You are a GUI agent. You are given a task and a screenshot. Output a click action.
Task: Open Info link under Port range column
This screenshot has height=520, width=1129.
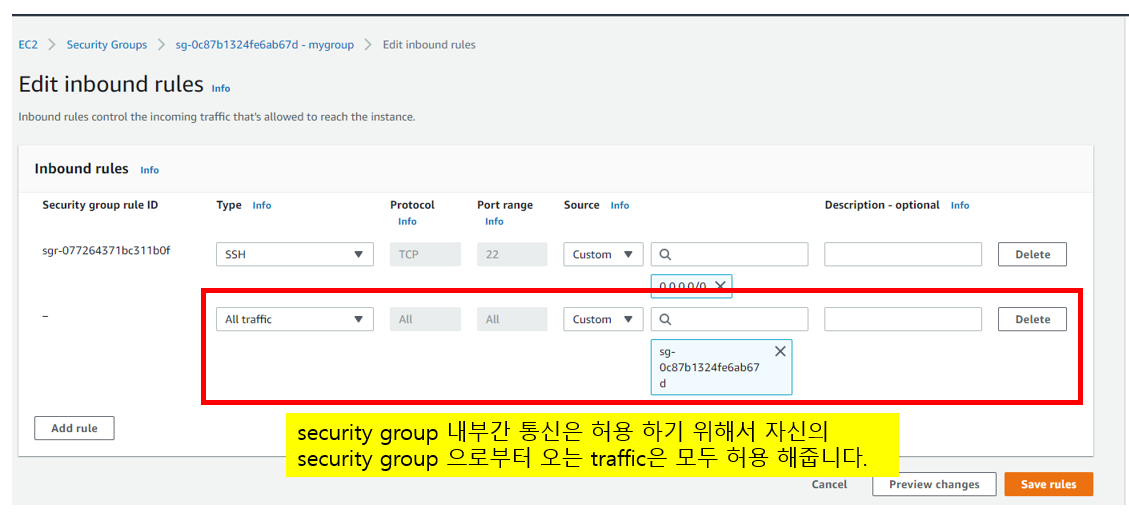coord(495,221)
